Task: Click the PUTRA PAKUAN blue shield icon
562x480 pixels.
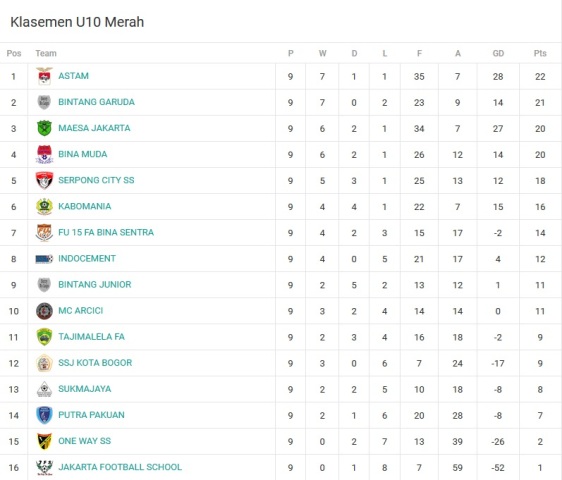Action: tap(44, 415)
